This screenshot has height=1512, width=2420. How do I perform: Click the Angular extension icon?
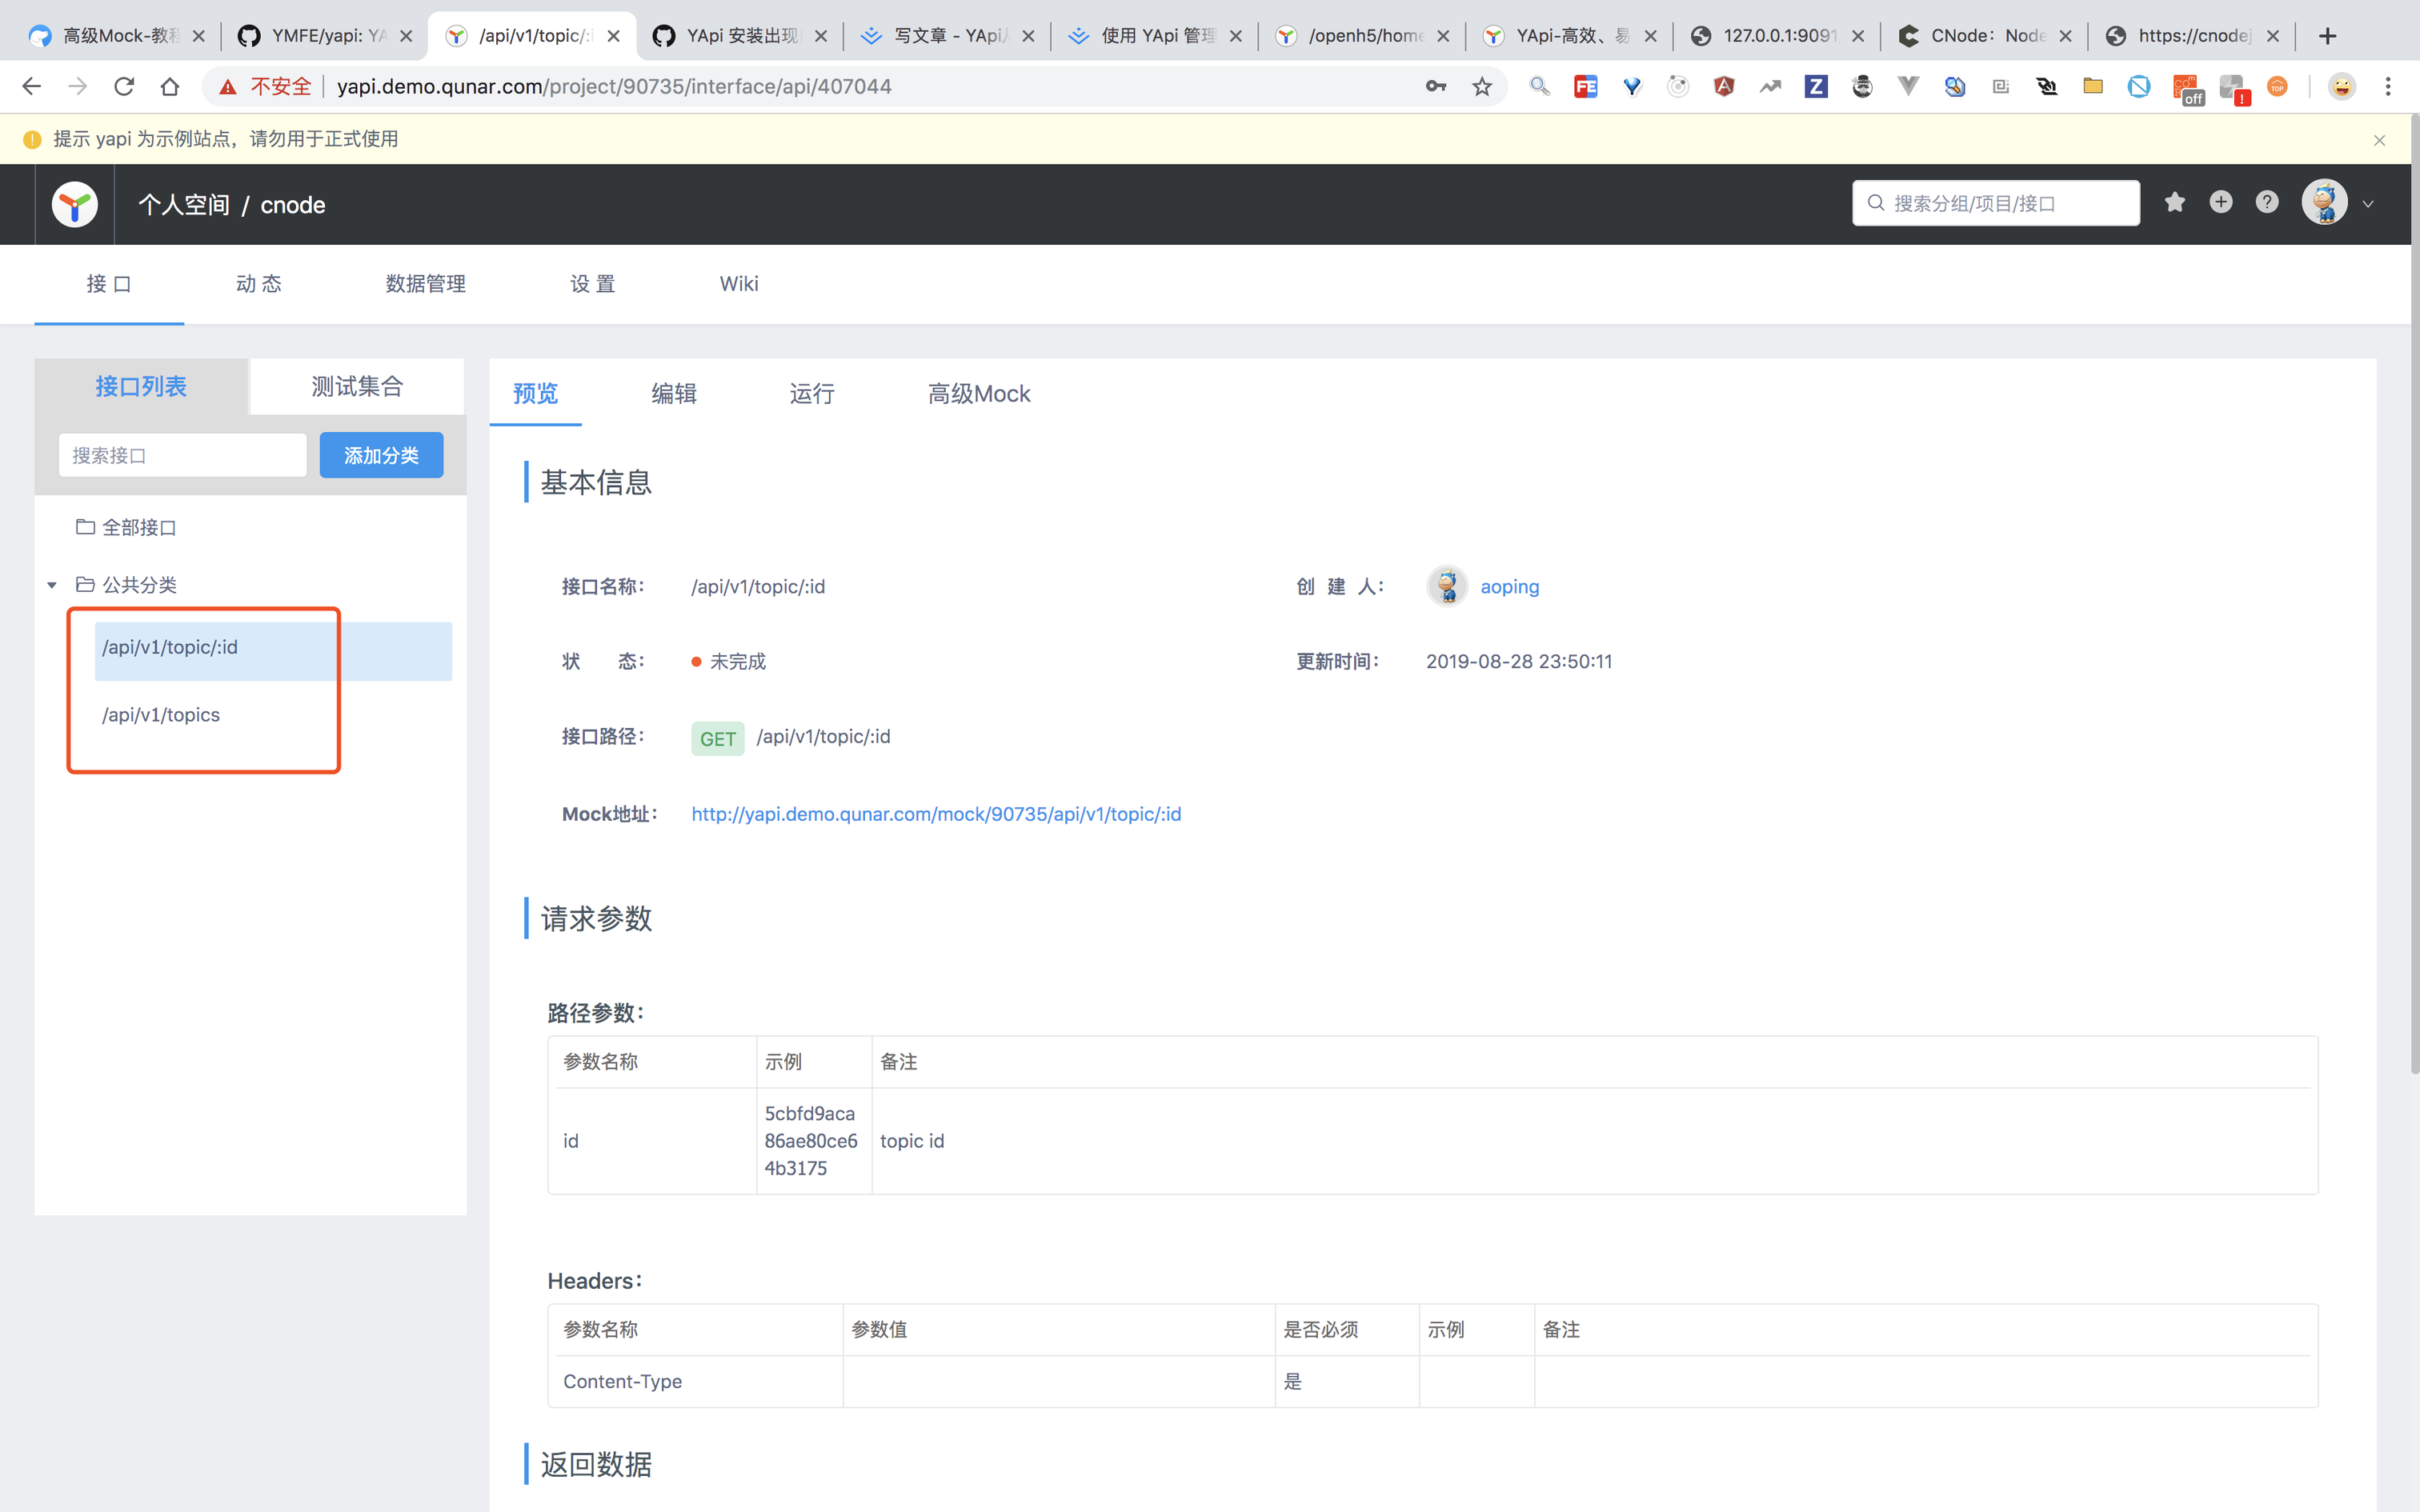coord(1724,86)
